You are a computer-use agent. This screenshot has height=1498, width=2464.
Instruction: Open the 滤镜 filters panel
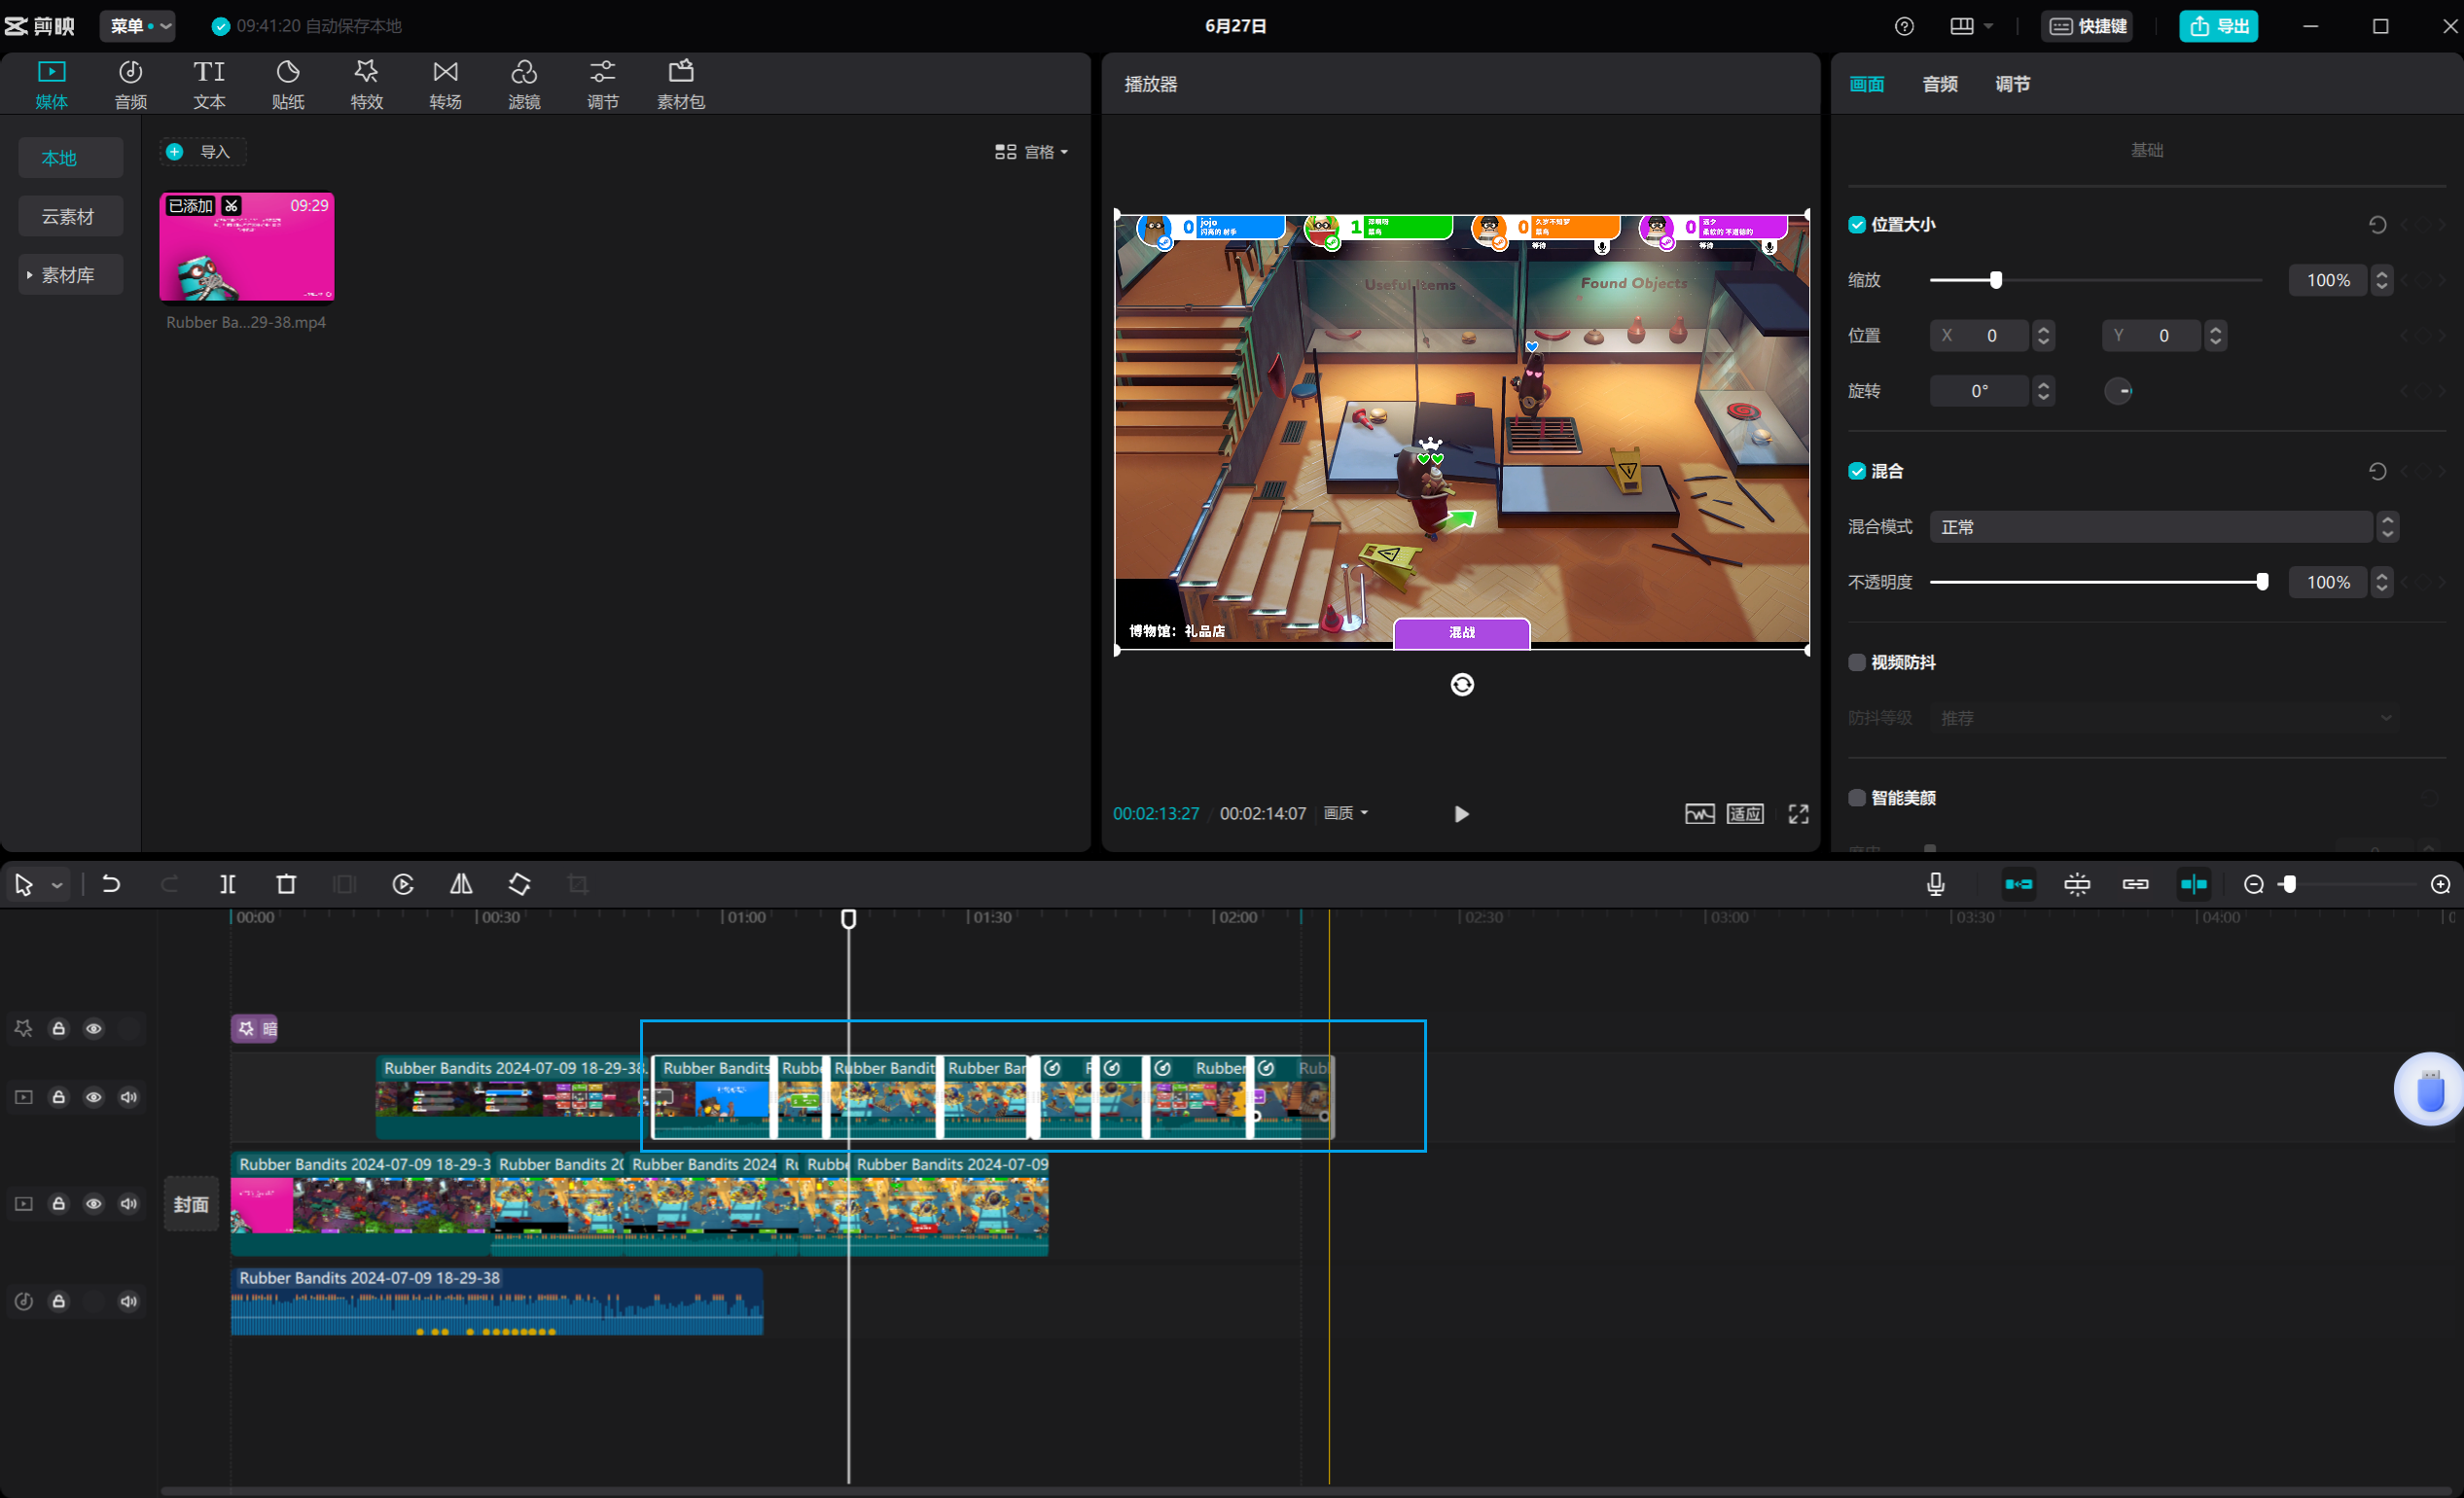click(524, 84)
